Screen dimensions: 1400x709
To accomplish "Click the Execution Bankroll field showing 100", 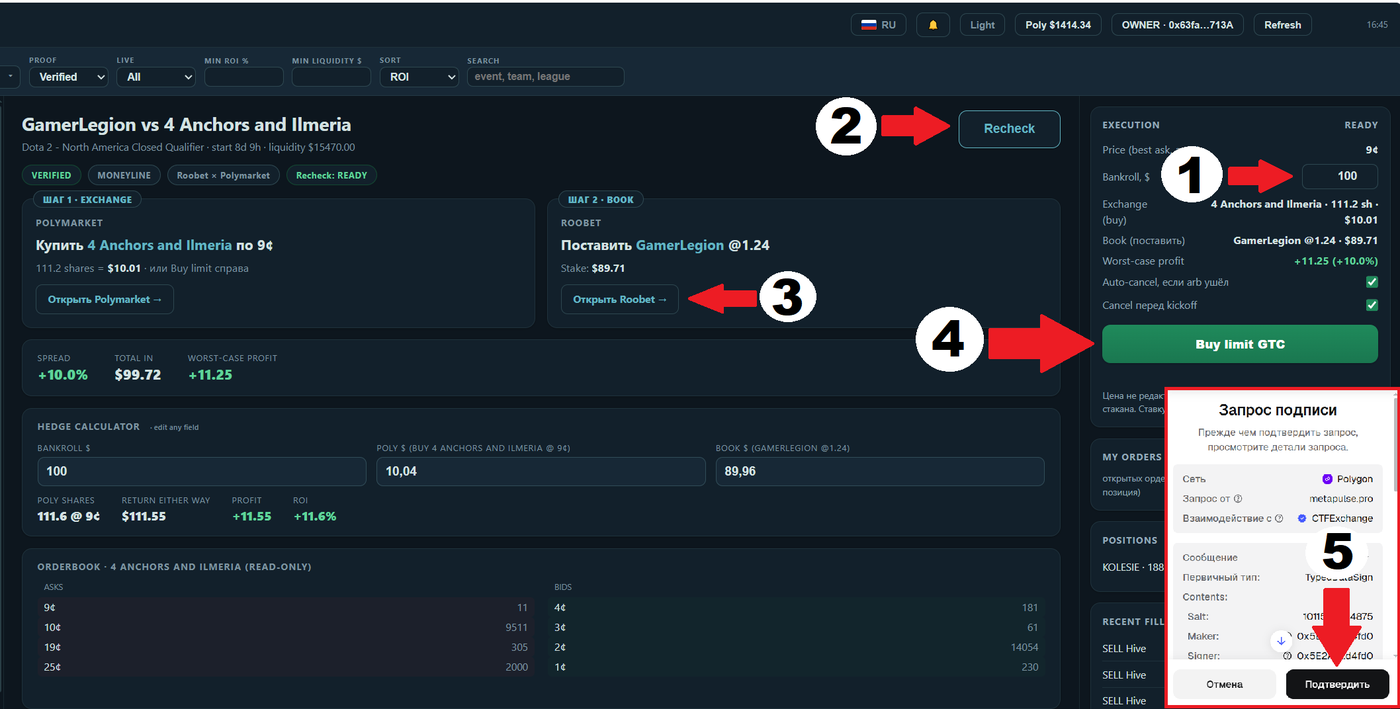I will pyautogui.click(x=1340, y=176).
